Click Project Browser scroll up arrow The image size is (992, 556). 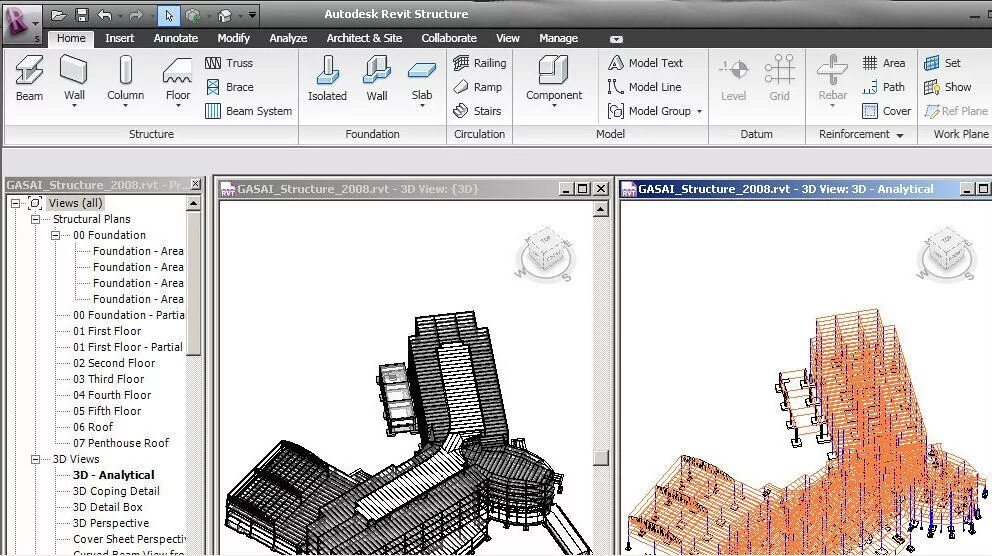[194, 203]
